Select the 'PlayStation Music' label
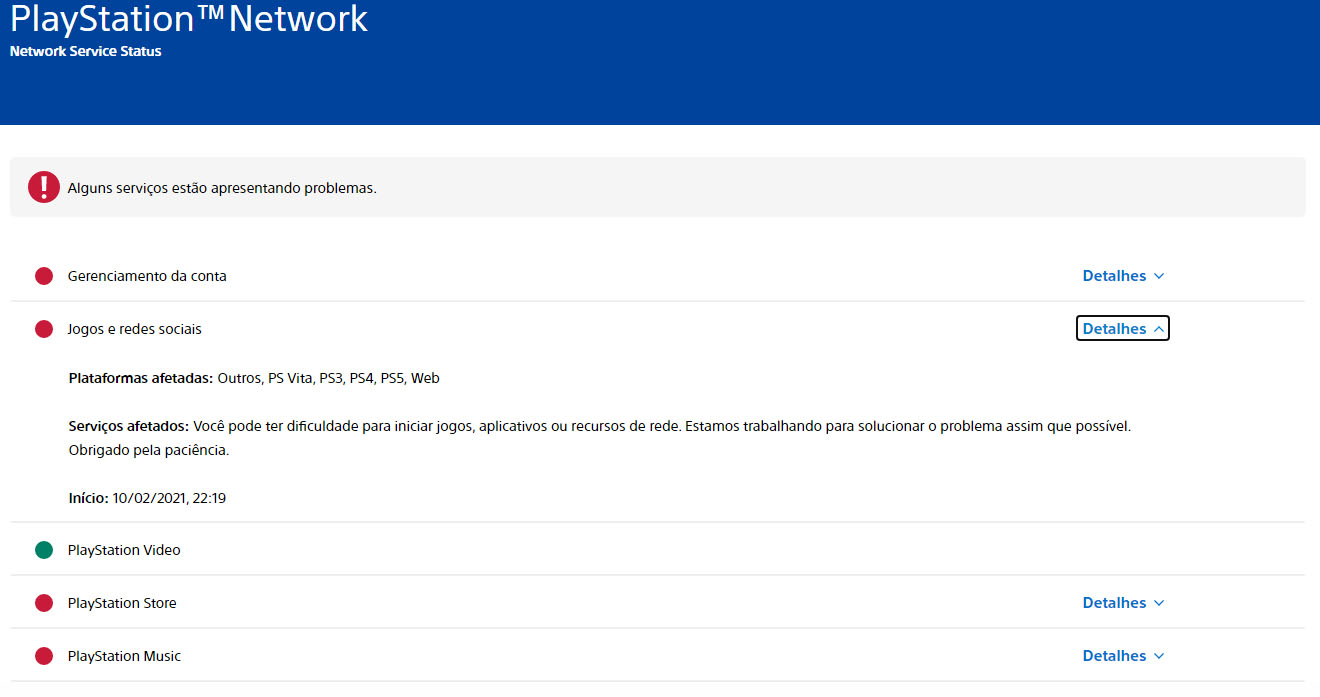Image resolution: width=1320 pixels, height=697 pixels. coord(124,656)
